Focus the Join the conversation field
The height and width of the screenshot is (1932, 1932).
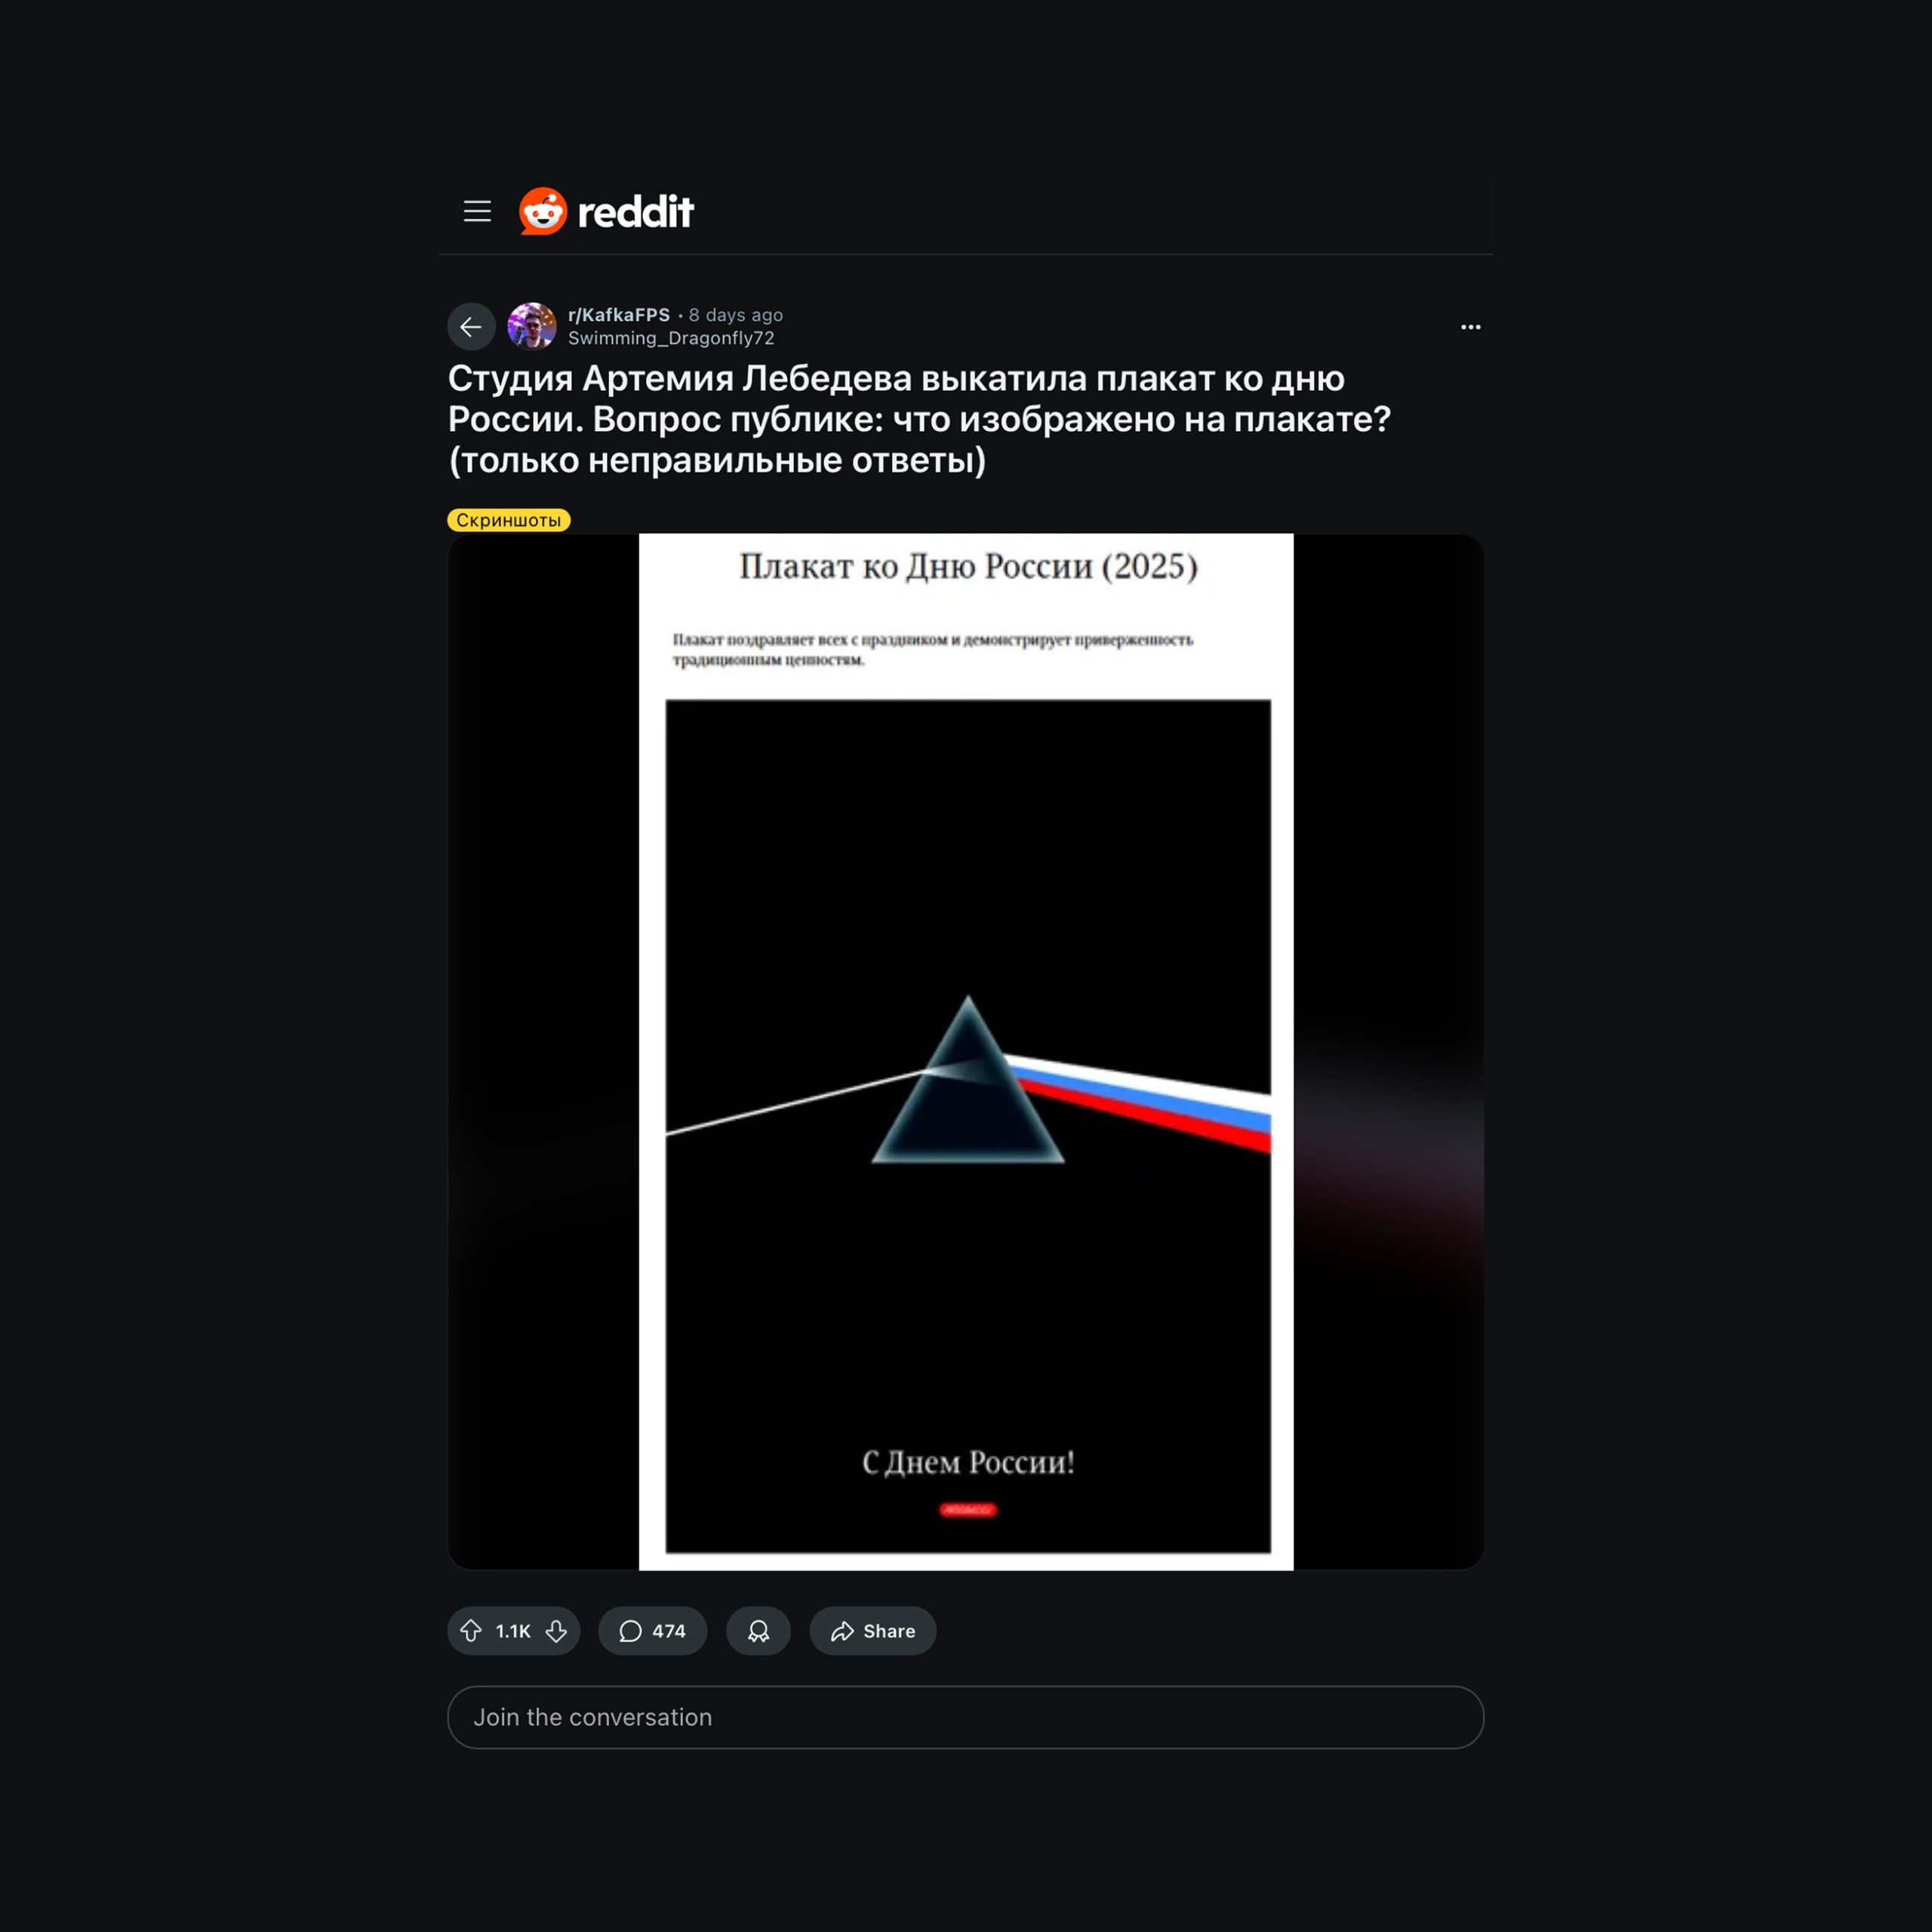[965, 1717]
